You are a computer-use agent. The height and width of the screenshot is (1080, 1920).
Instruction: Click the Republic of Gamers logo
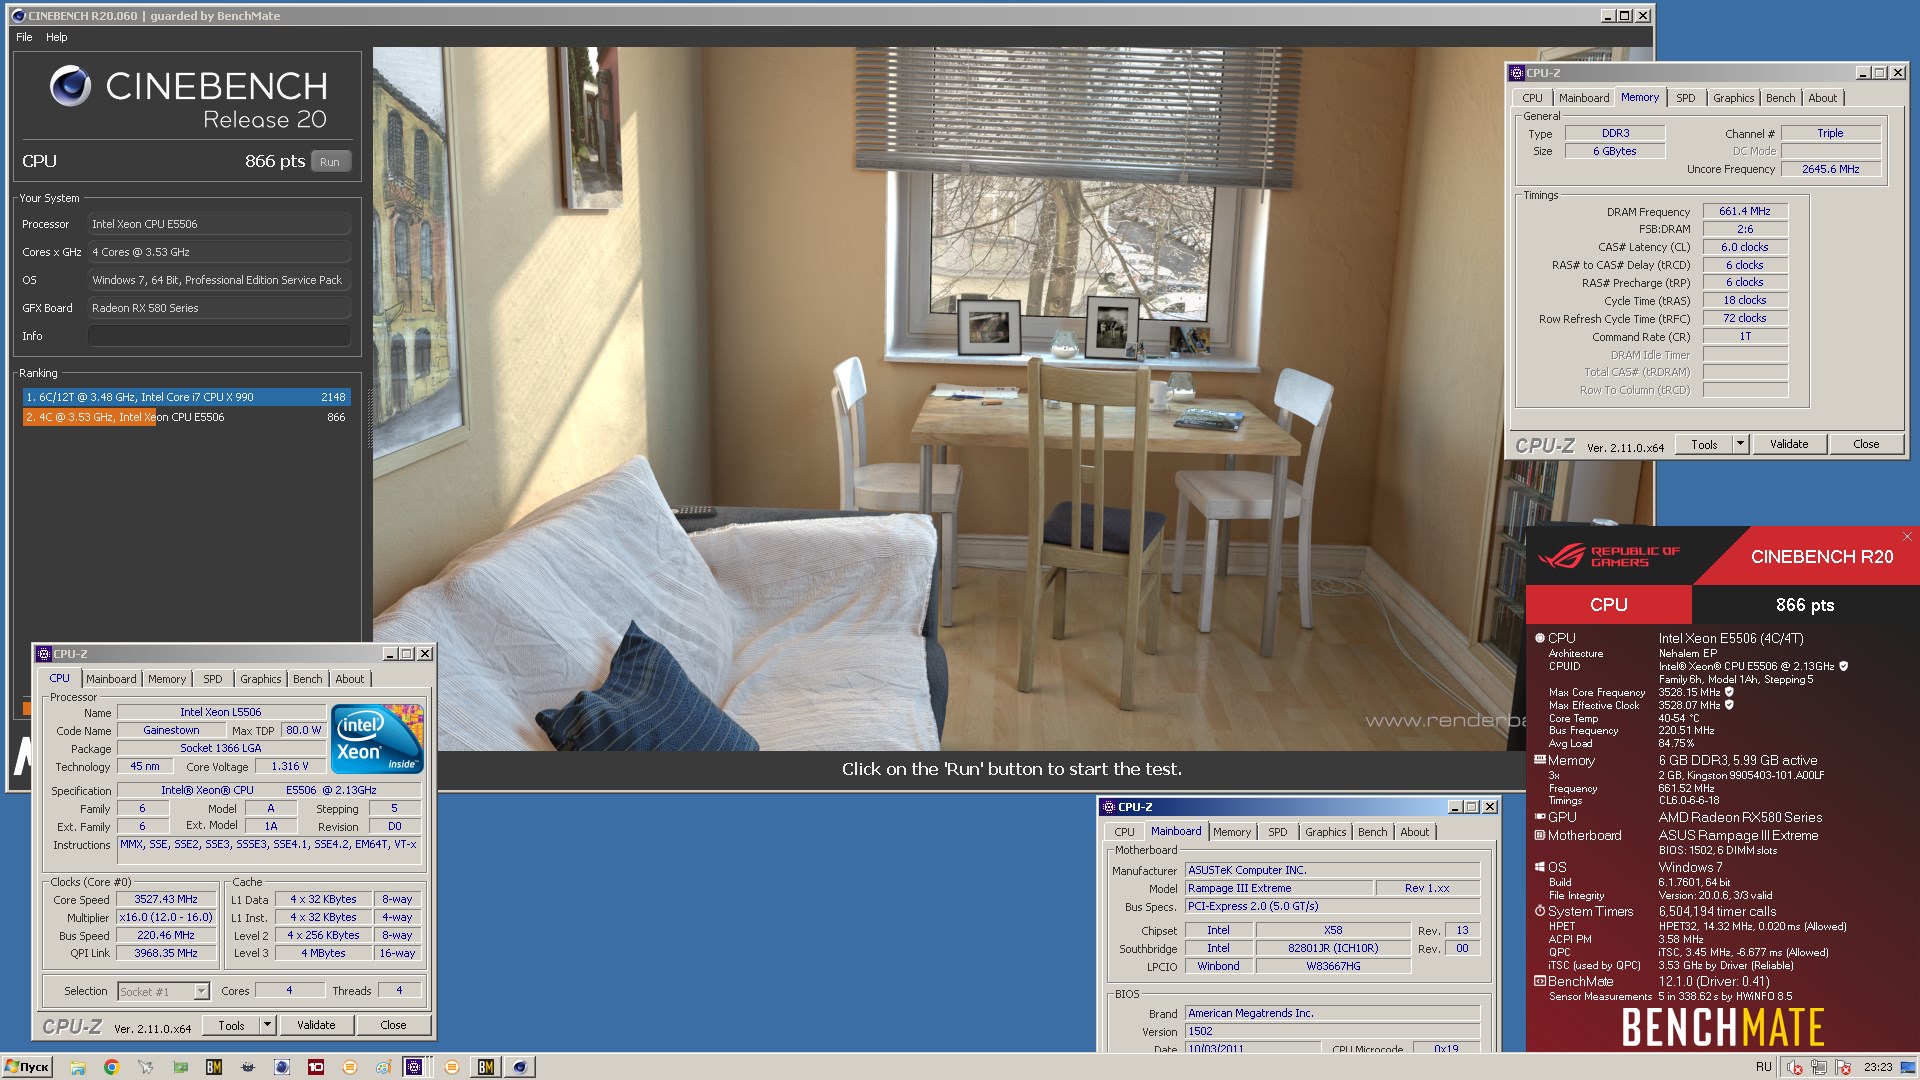point(1609,556)
